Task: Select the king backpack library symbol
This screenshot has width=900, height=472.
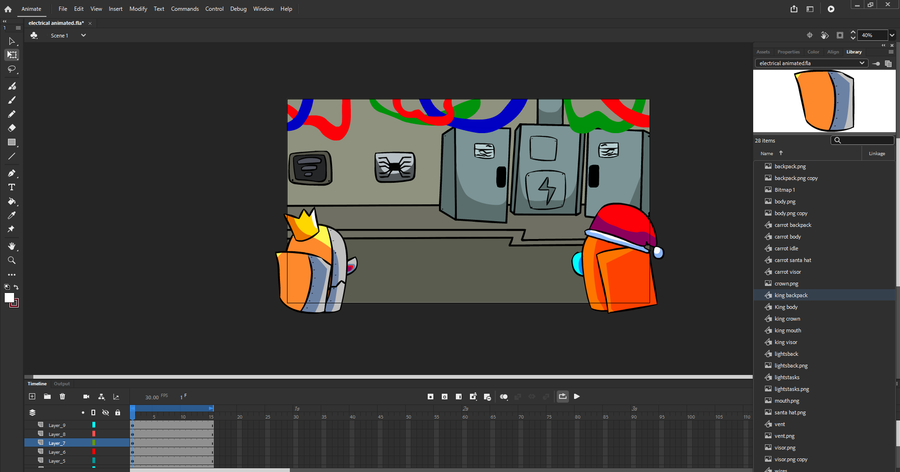Action: [824, 295]
